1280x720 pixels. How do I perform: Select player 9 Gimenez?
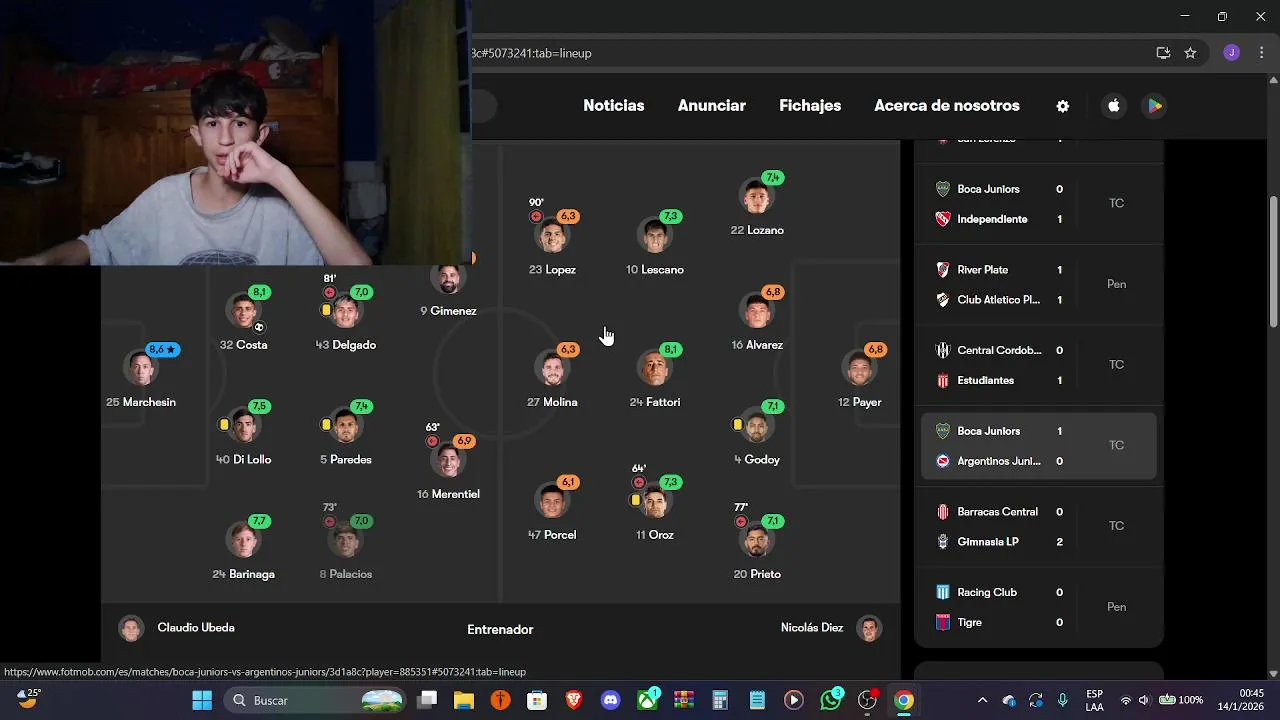449,287
